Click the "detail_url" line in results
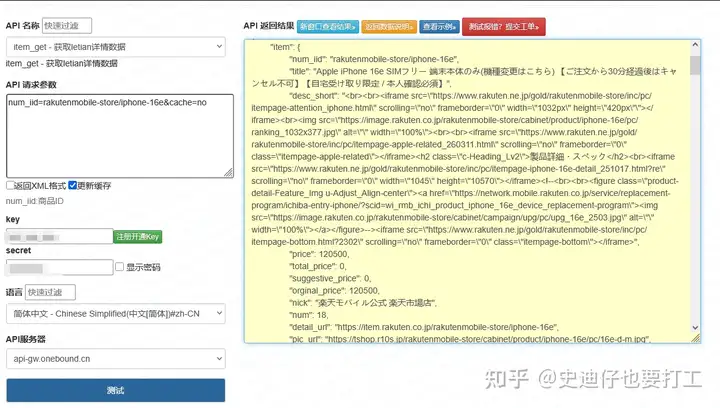 point(424,327)
